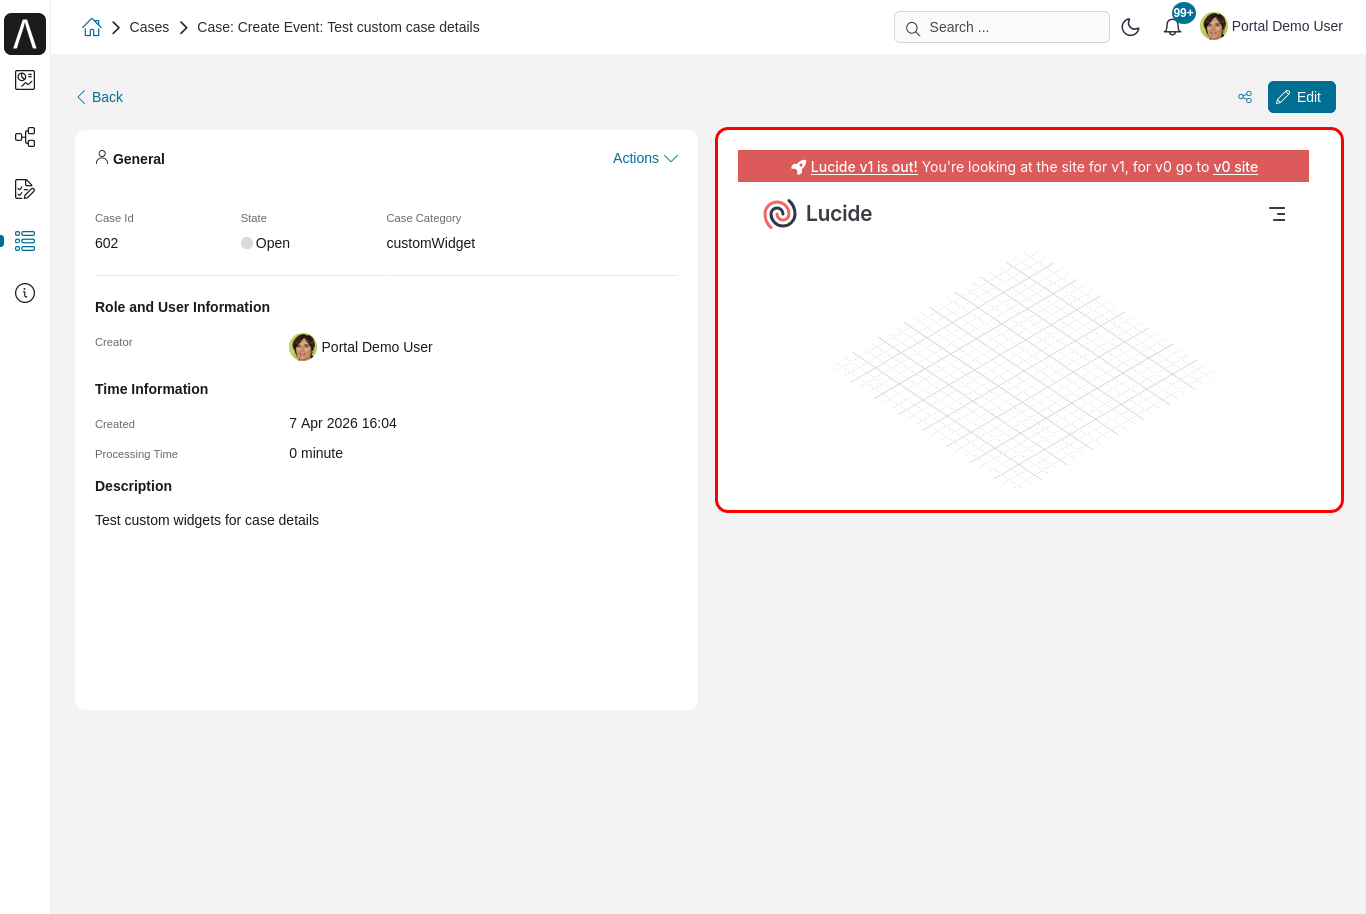Click the case id value '602'

pyautogui.click(x=107, y=243)
